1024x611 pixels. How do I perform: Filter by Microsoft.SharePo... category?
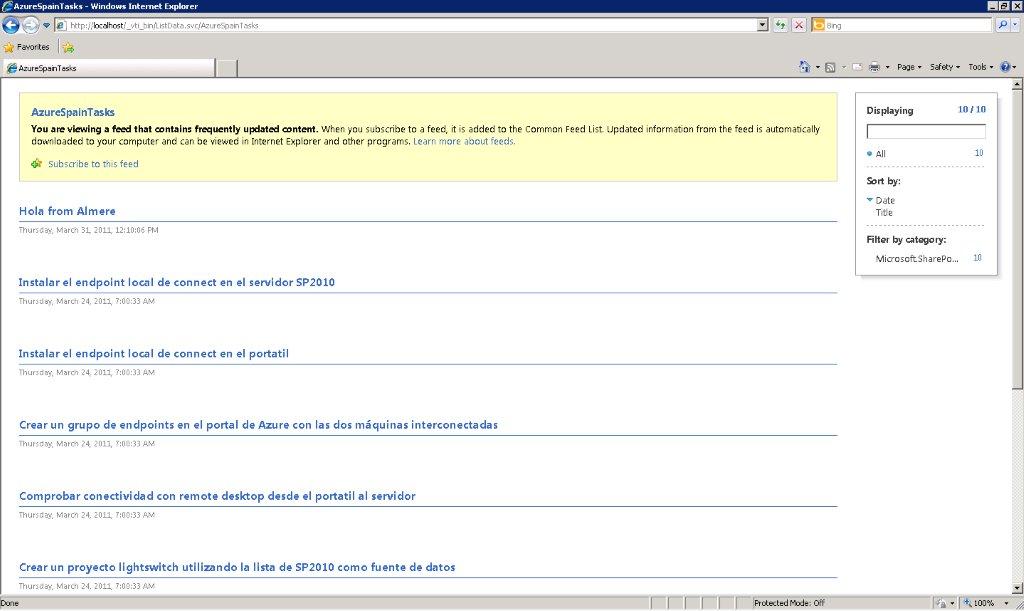[x=917, y=258]
